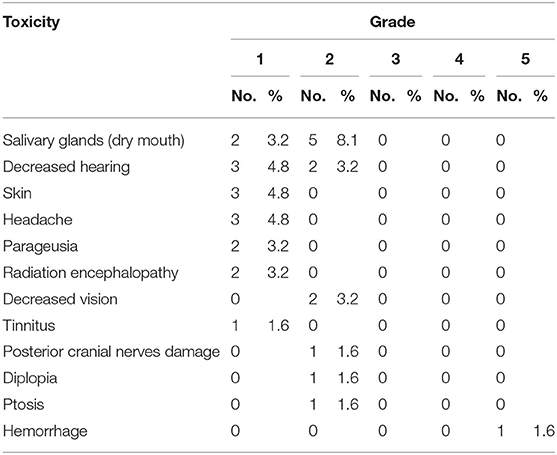Select the Grade 1 column heading

point(260,59)
